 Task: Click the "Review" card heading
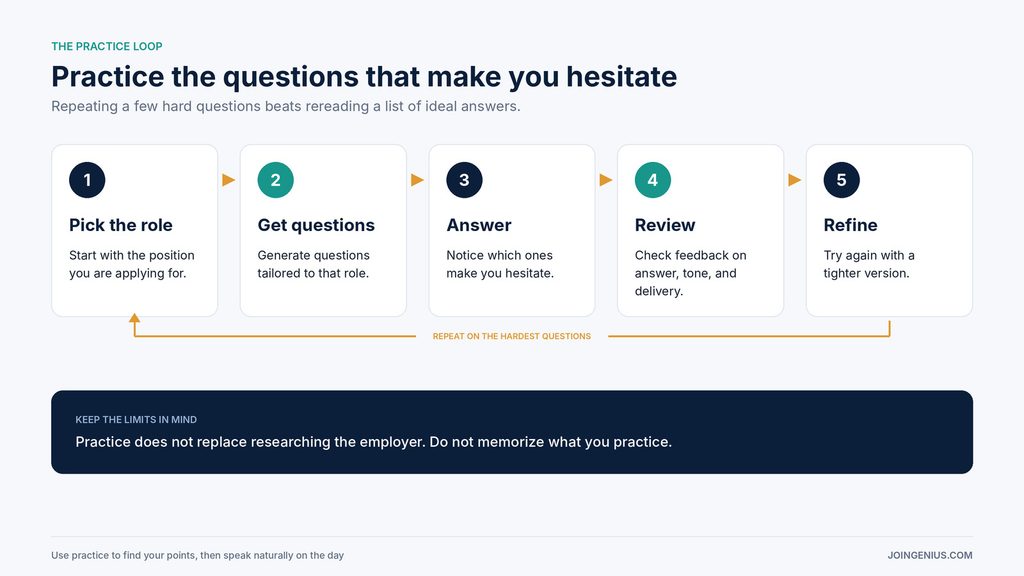[x=665, y=225]
